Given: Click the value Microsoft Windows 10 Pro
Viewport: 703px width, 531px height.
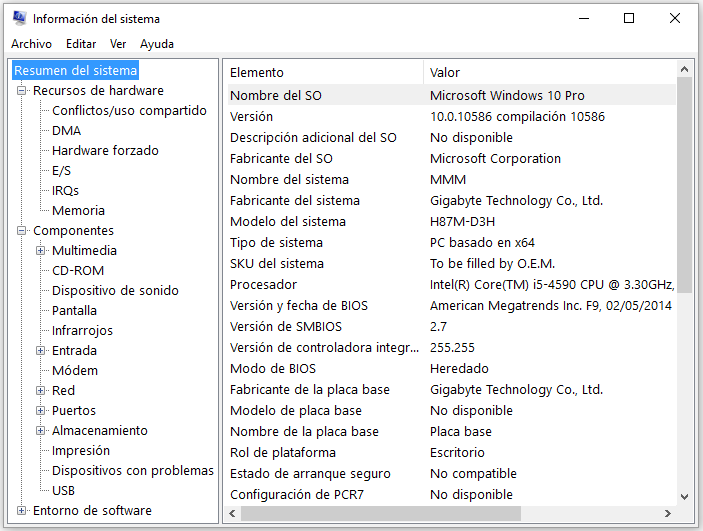Looking at the screenshot, I should tap(507, 96).
